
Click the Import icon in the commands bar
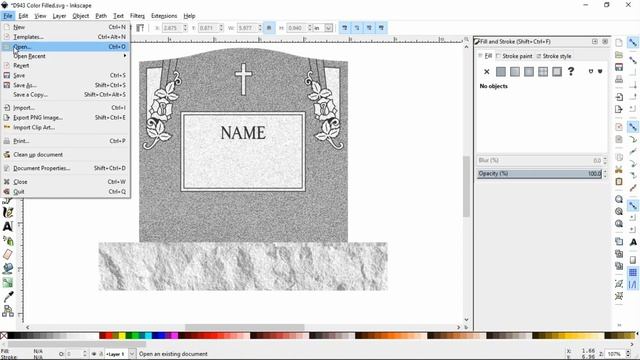point(619,97)
